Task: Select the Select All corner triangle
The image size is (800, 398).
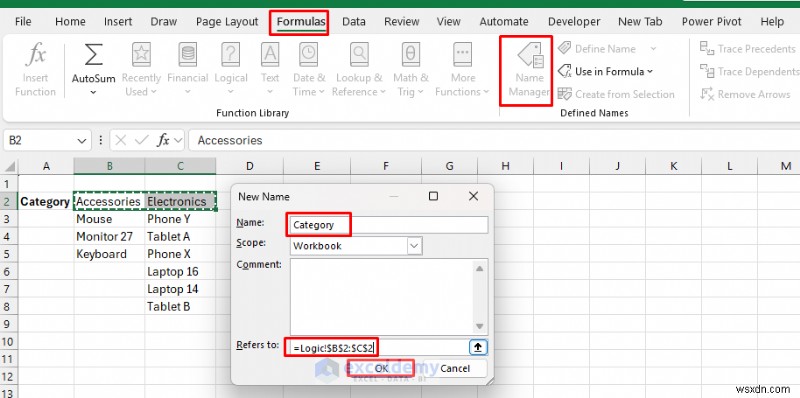Action: click(x=10, y=166)
